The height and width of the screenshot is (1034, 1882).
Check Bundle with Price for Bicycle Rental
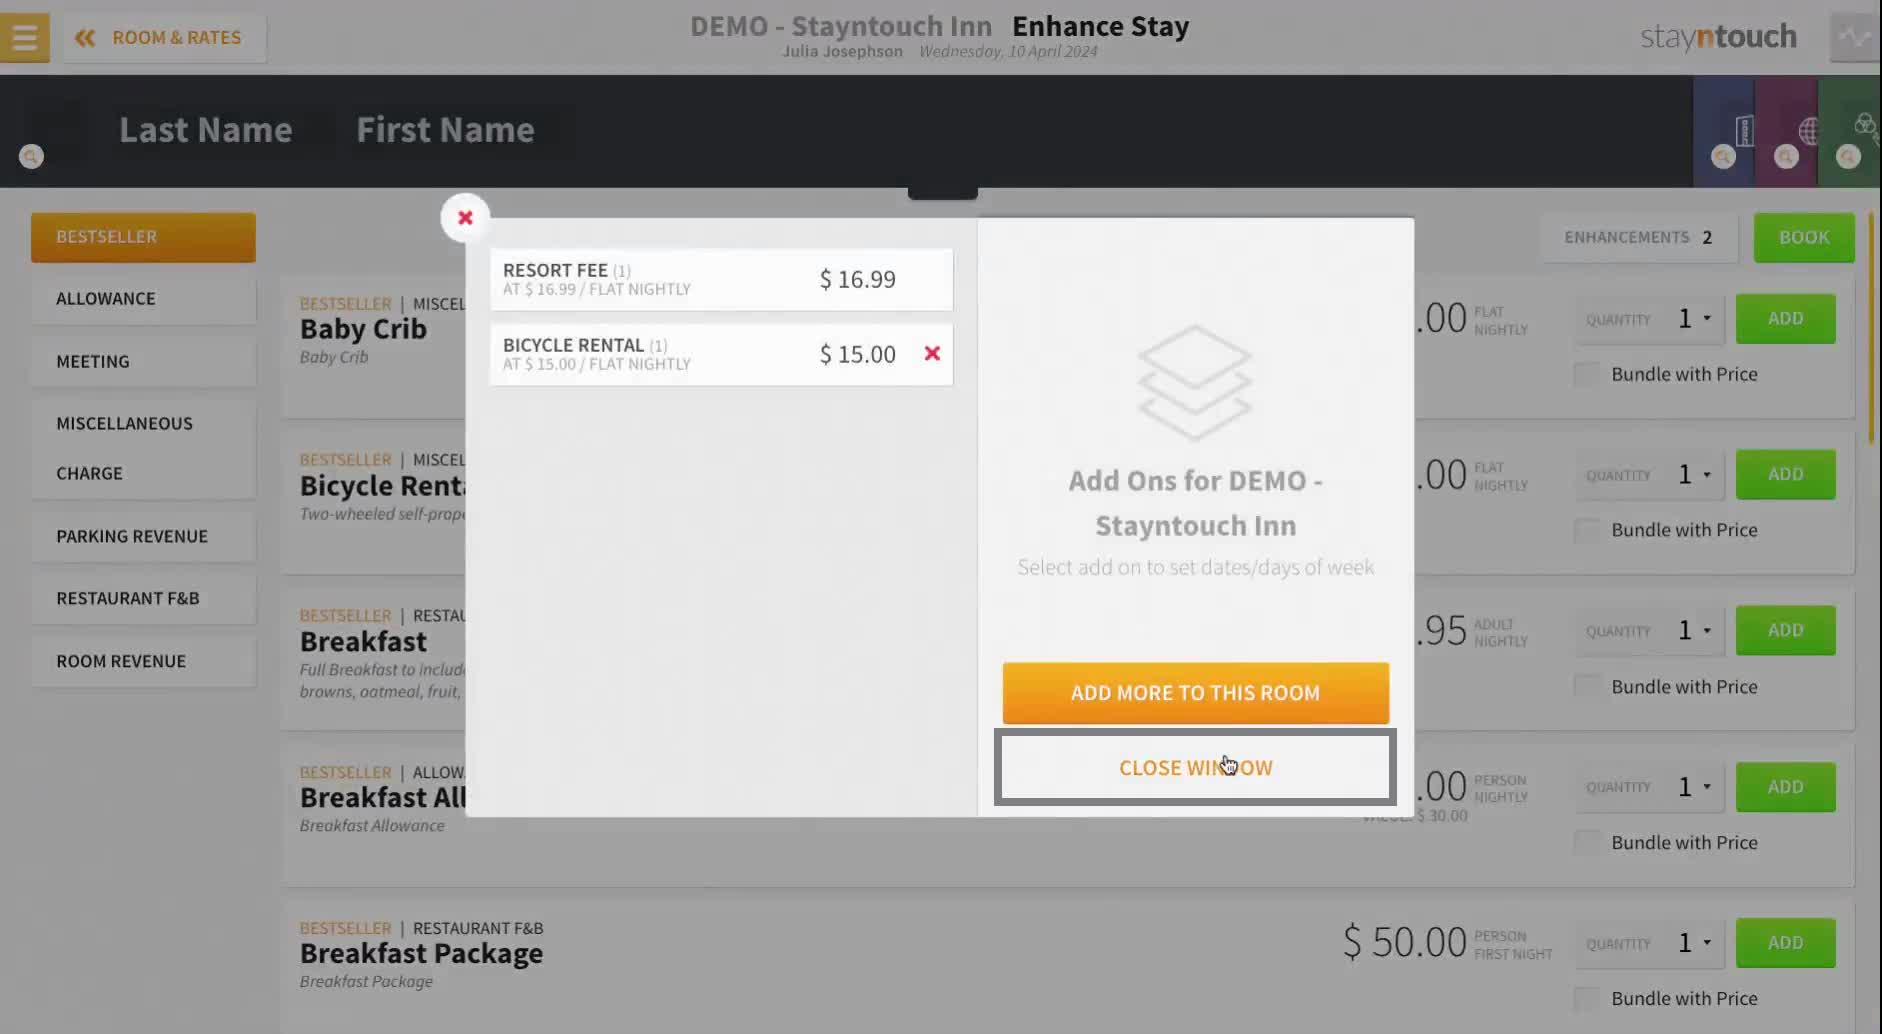click(1586, 530)
